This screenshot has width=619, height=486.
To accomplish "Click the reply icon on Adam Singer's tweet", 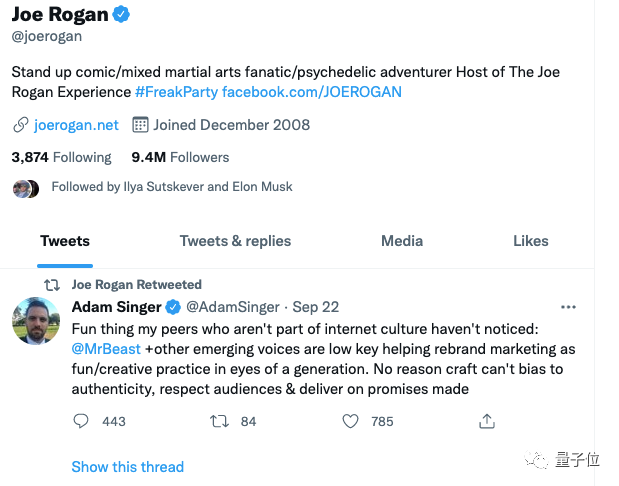I will (x=82, y=421).
